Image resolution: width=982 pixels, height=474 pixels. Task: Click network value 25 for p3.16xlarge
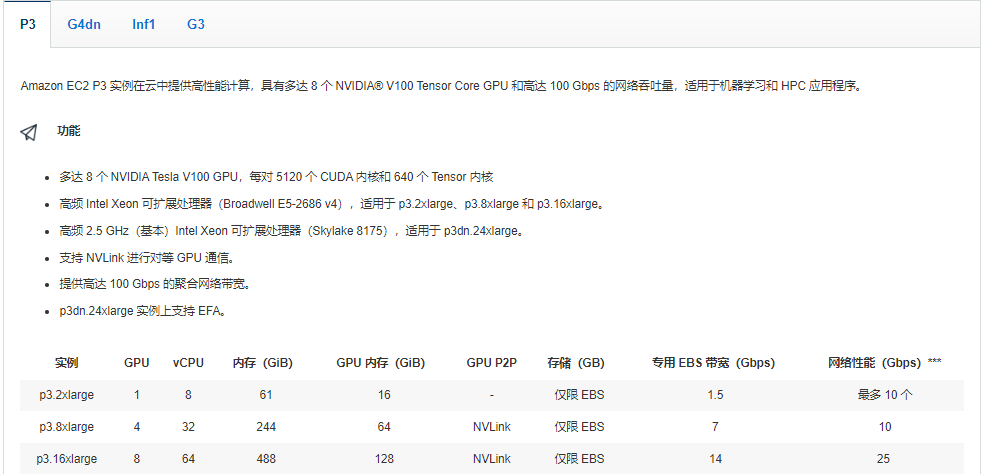(x=883, y=459)
